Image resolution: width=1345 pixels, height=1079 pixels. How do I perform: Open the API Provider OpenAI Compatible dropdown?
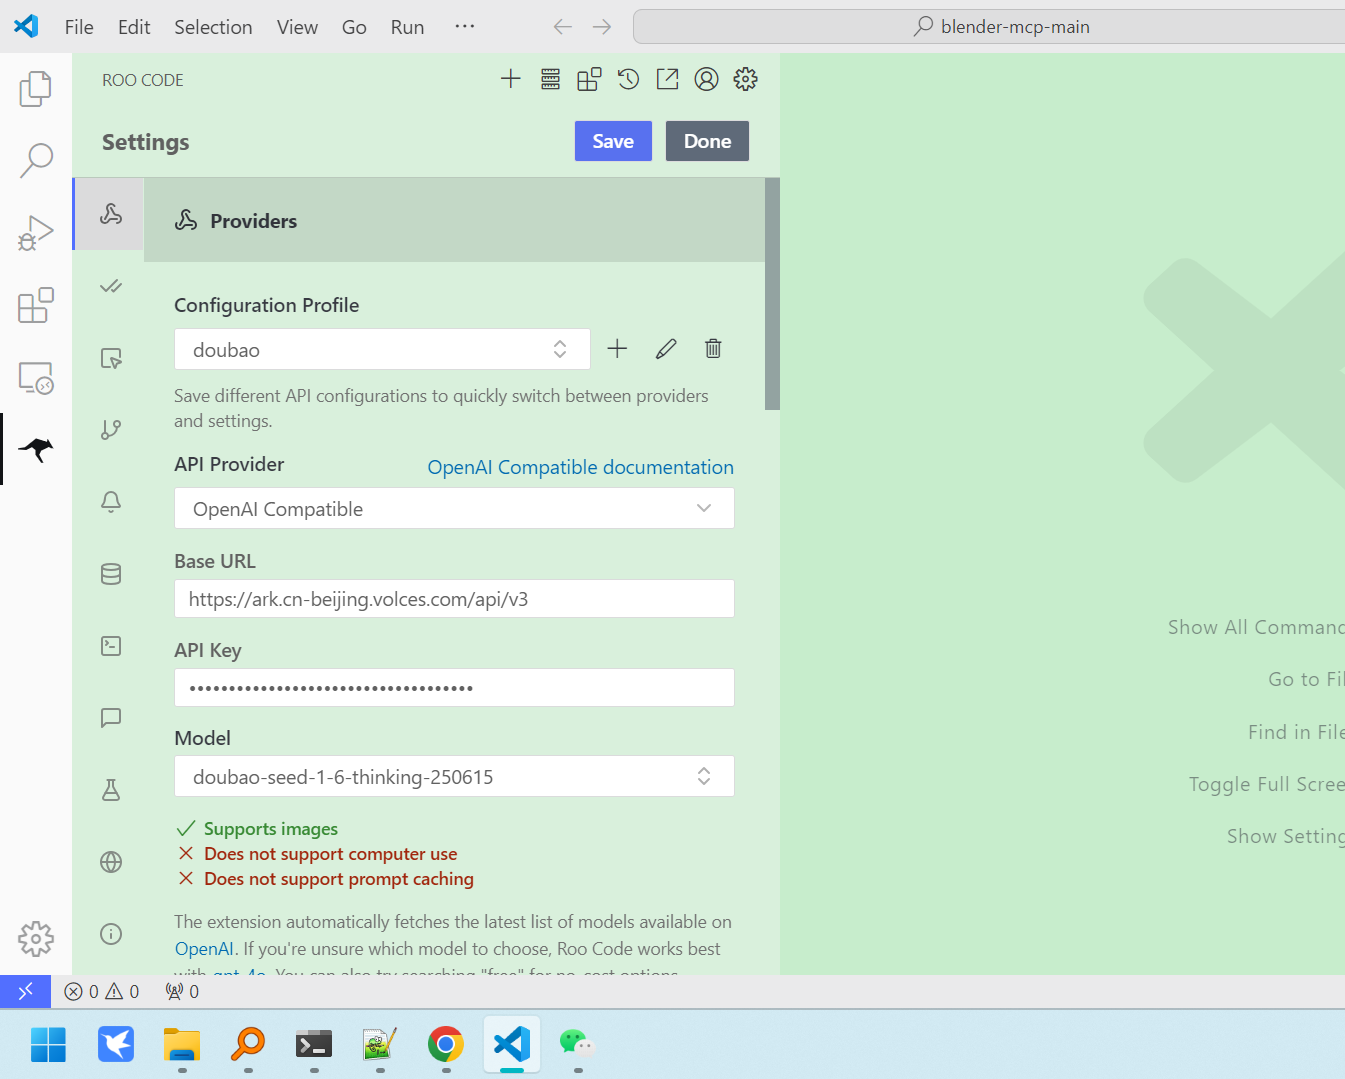tap(454, 508)
